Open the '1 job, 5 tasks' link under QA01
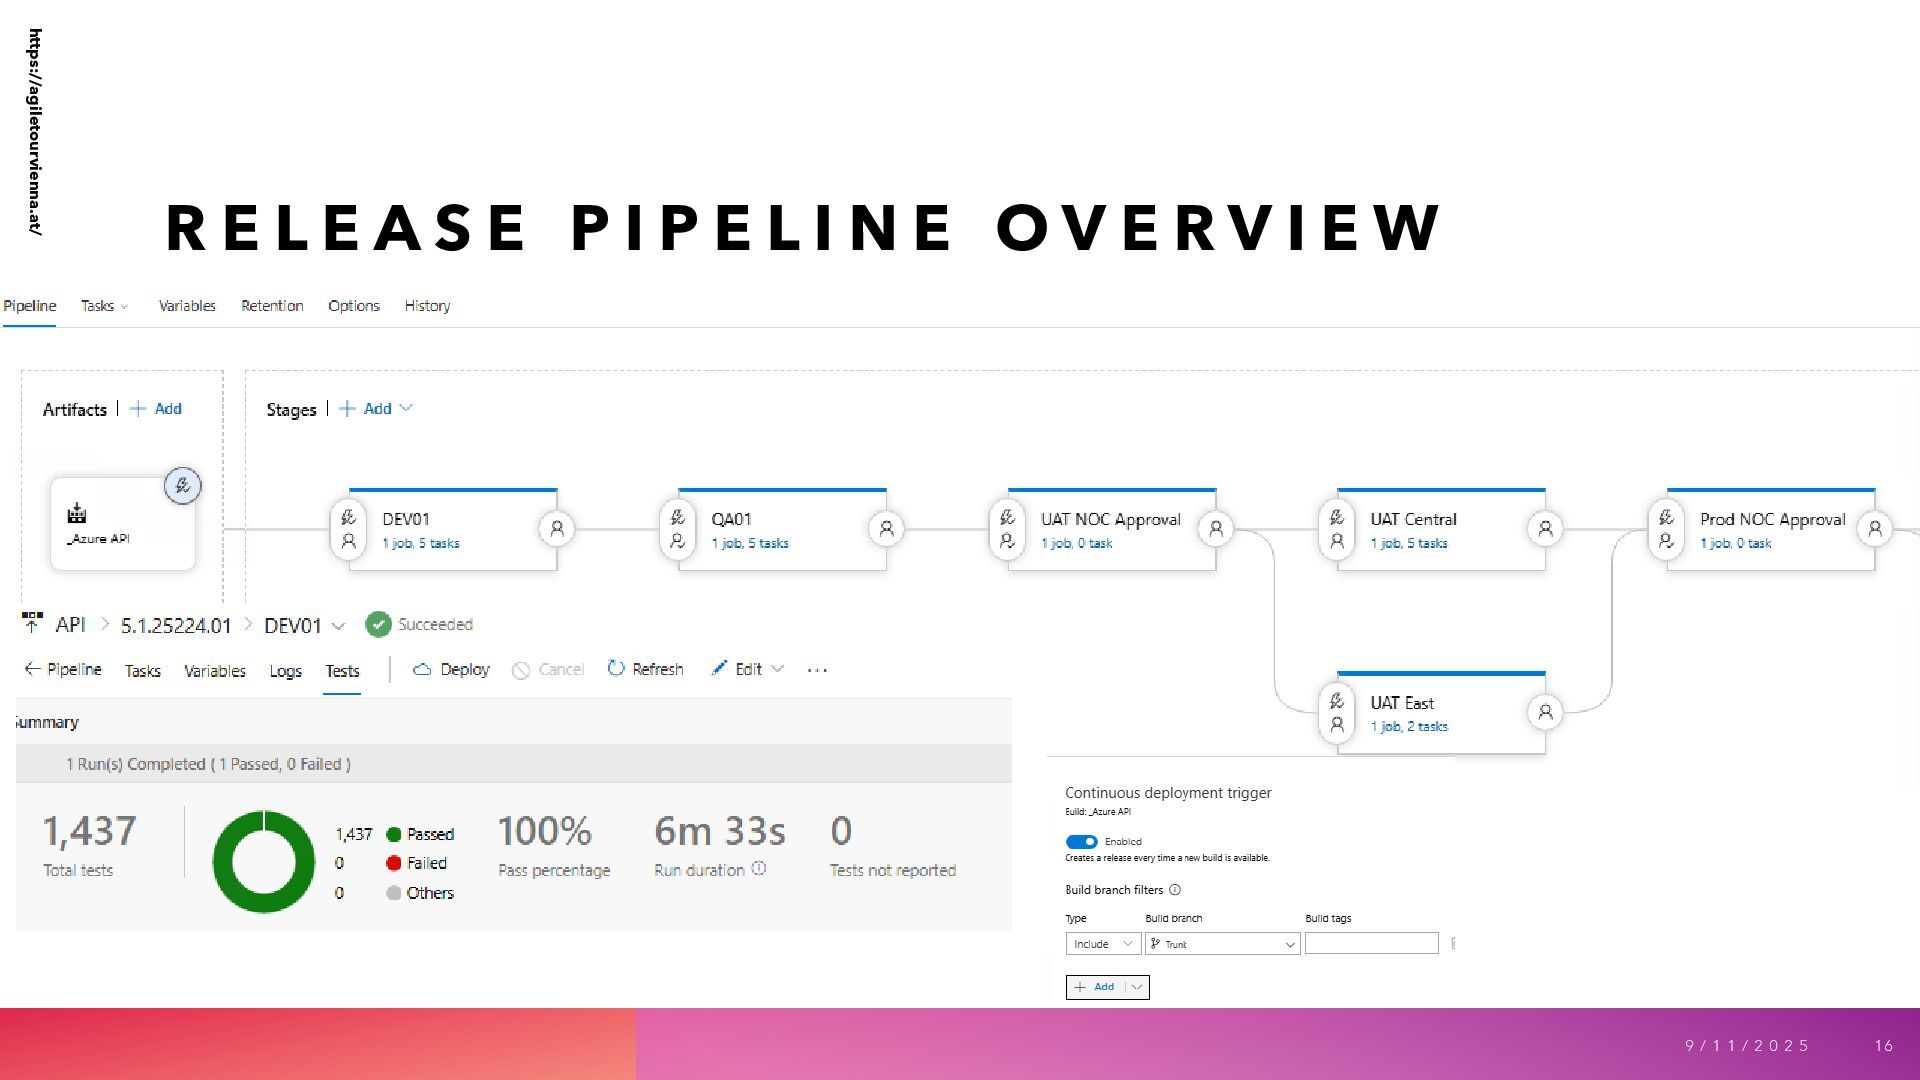1920x1080 pixels. [x=749, y=543]
